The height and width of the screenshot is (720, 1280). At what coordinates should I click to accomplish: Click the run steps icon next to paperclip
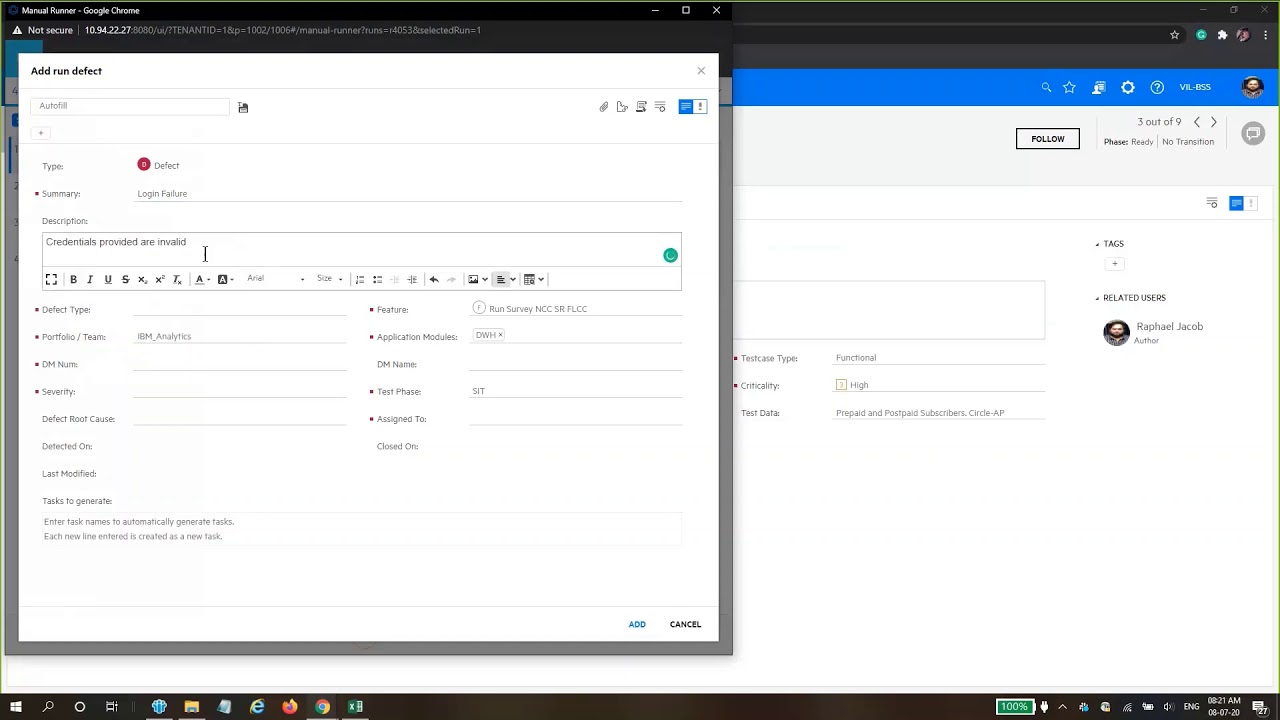(622, 107)
